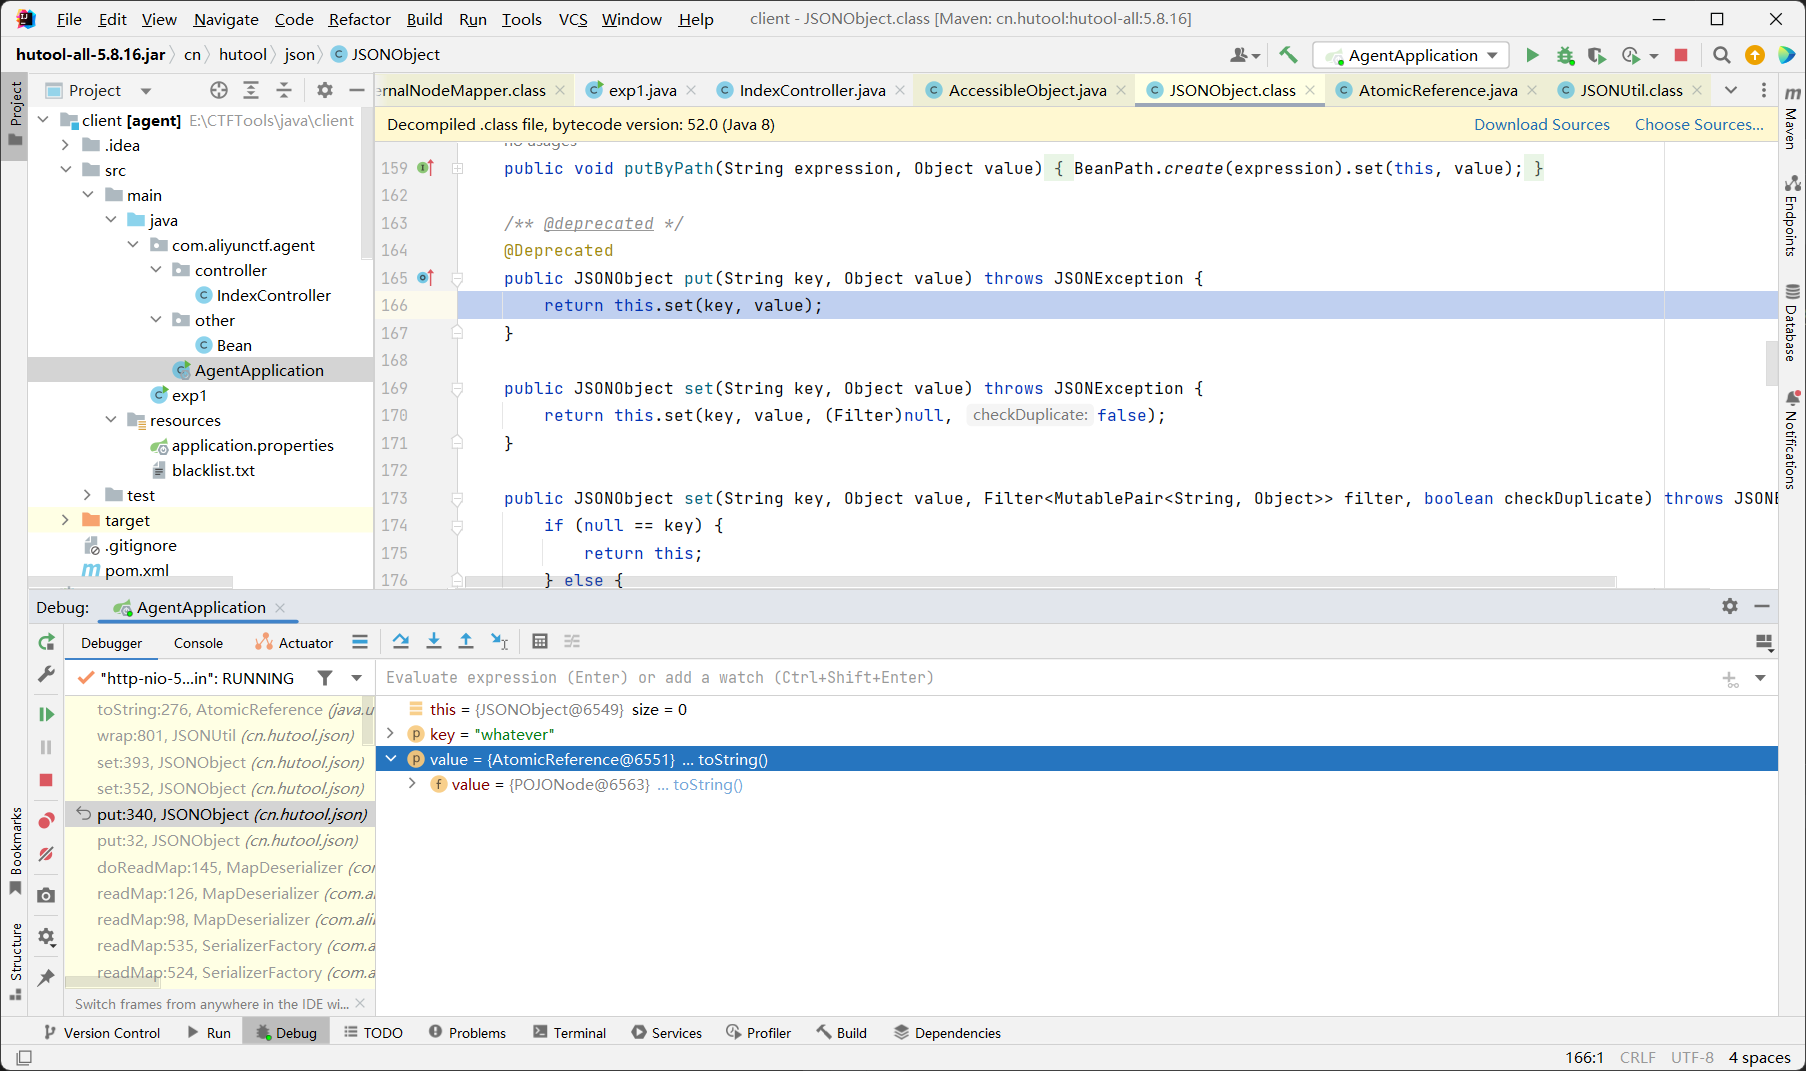Filter frames with funnel icon
This screenshot has height=1071, width=1806.
[x=325, y=678]
